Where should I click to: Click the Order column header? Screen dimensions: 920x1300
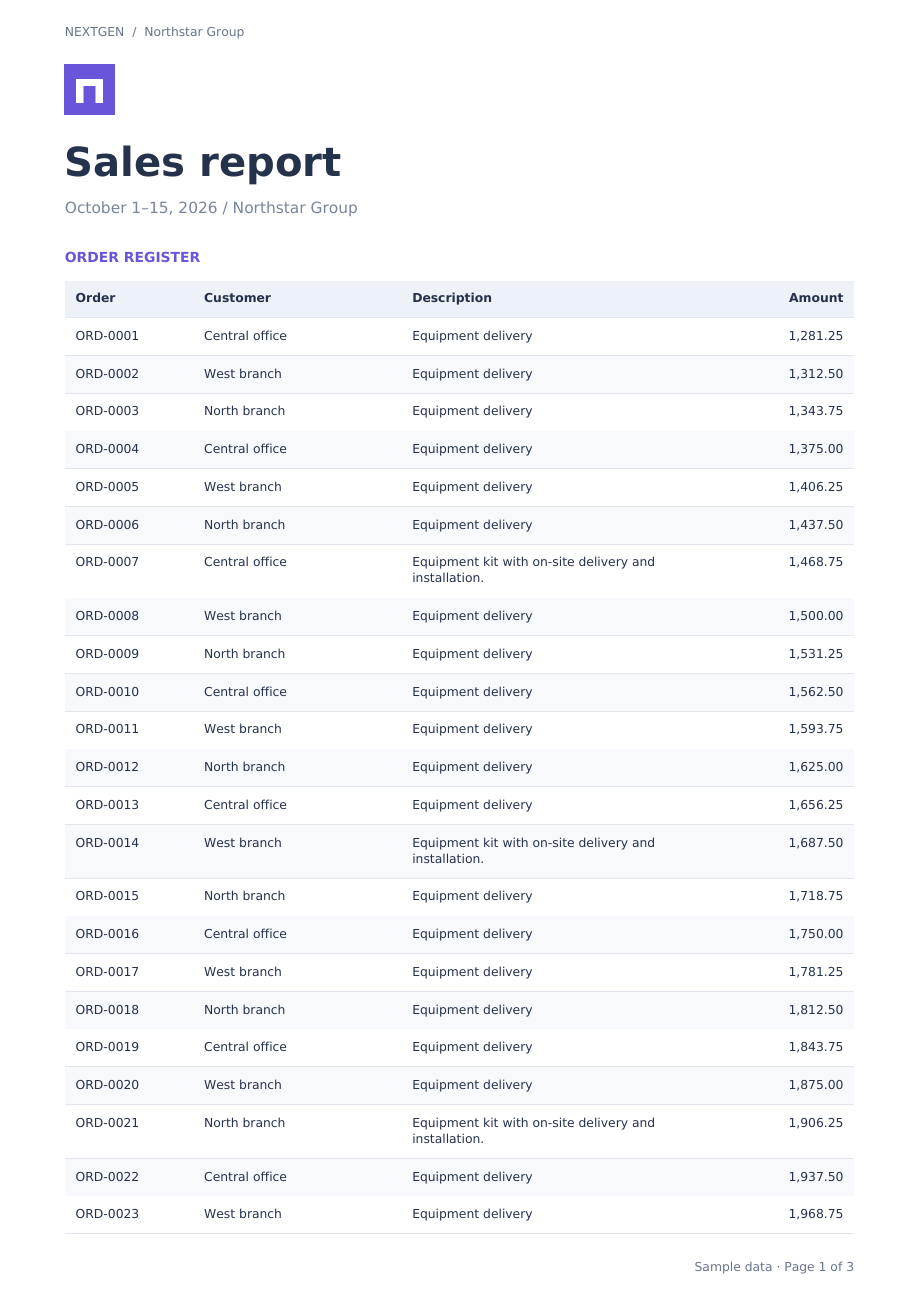click(95, 298)
